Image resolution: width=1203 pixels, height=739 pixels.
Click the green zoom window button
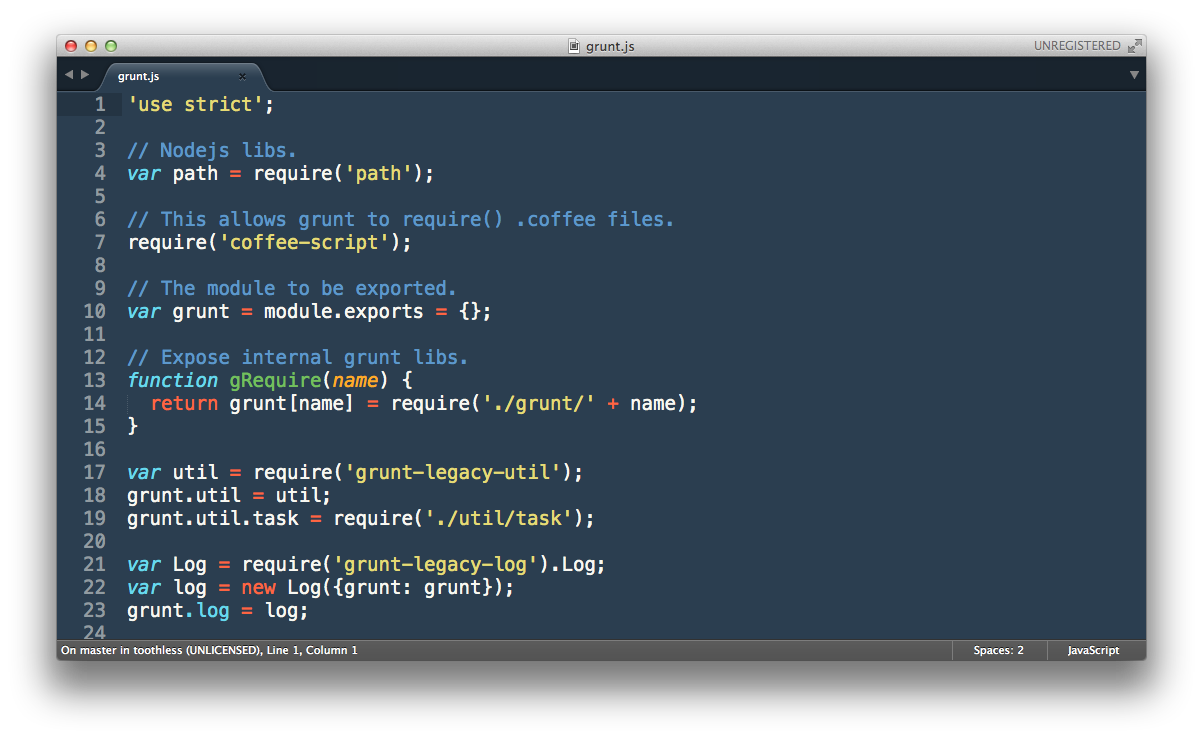pyautogui.click(x=111, y=46)
